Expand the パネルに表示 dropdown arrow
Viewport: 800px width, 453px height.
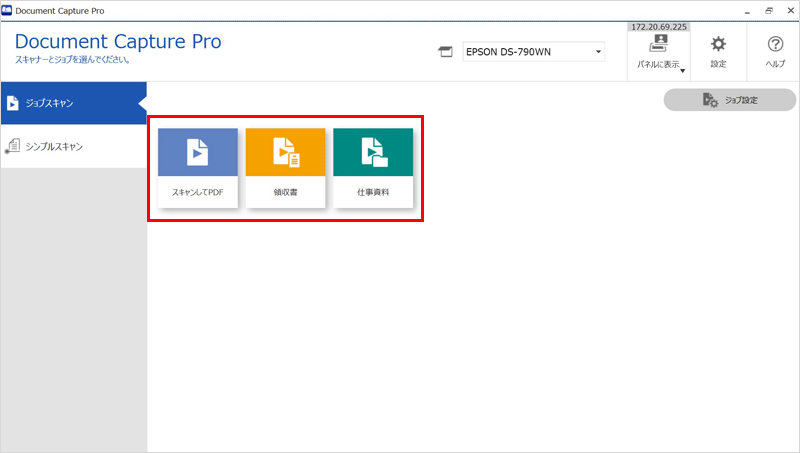(682, 70)
